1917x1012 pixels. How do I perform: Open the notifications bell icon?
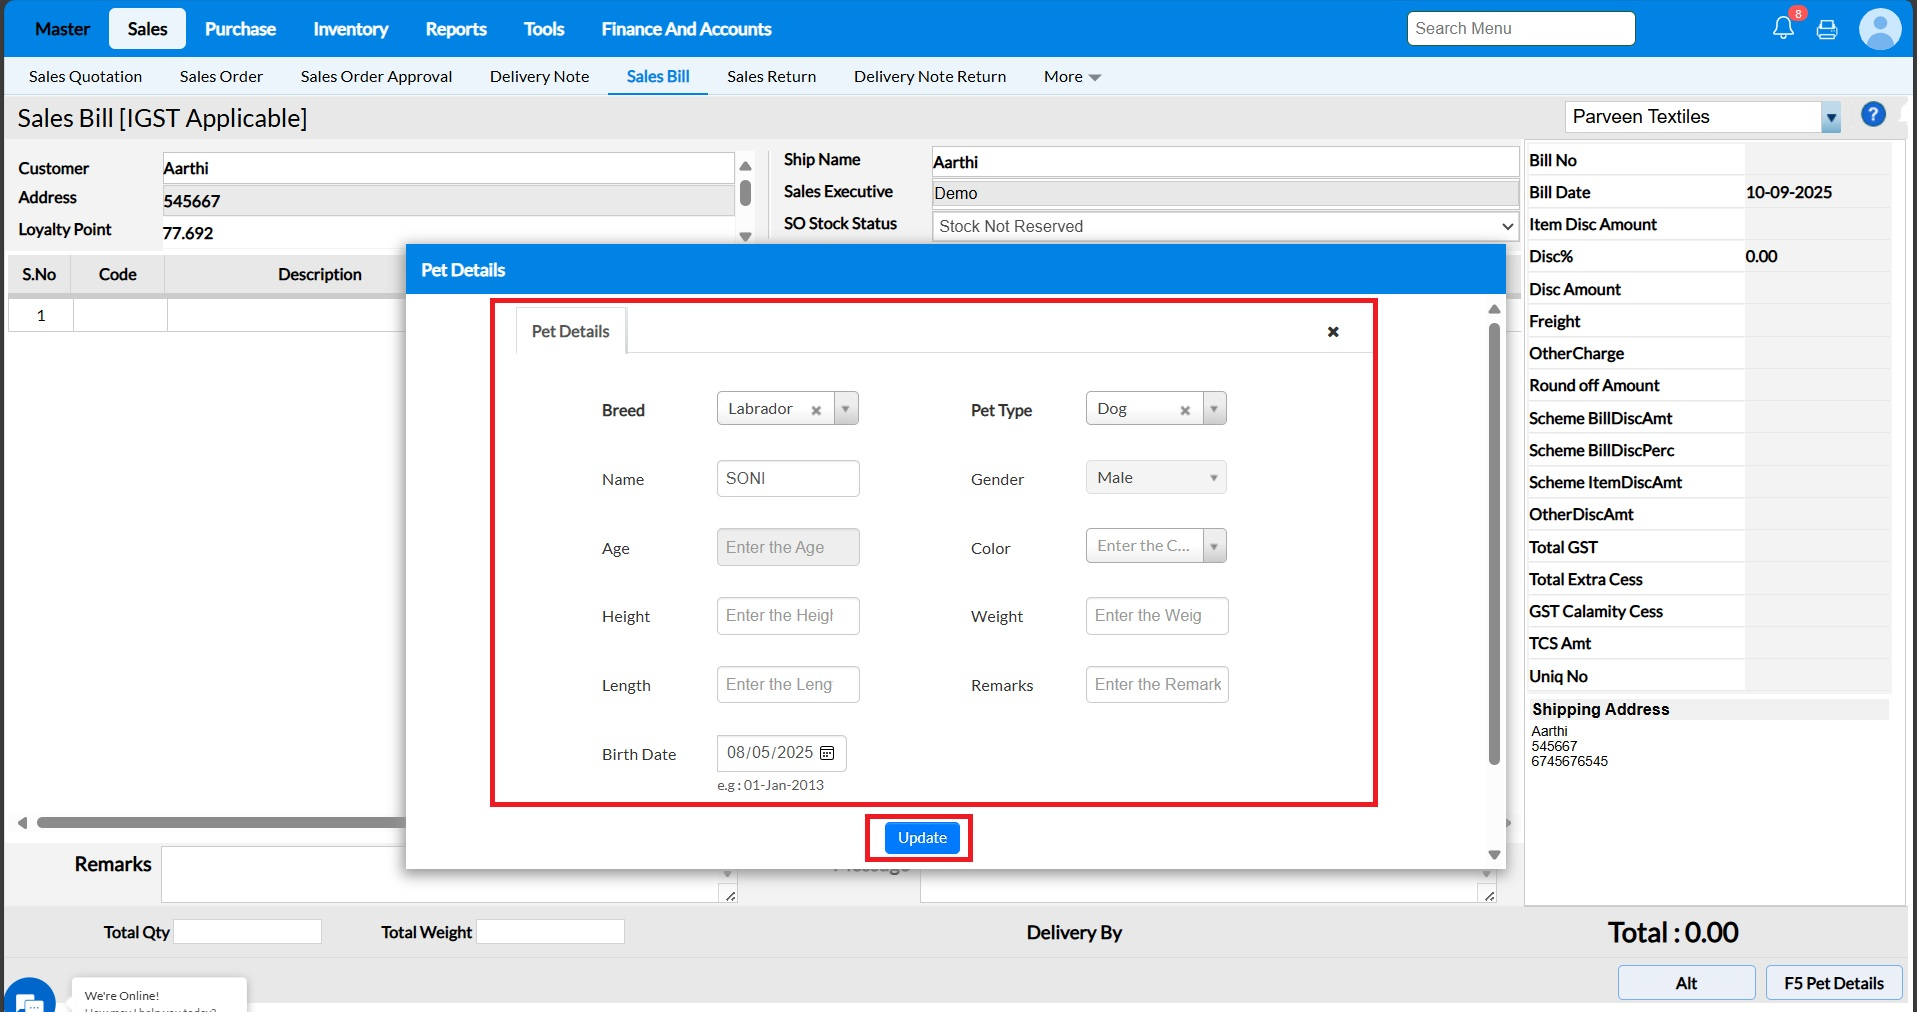(x=1783, y=28)
